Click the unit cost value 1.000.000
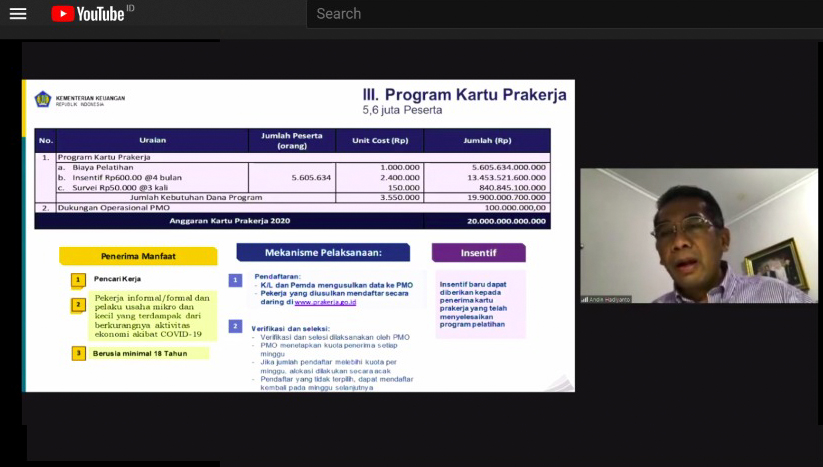The image size is (823, 467). [400, 167]
